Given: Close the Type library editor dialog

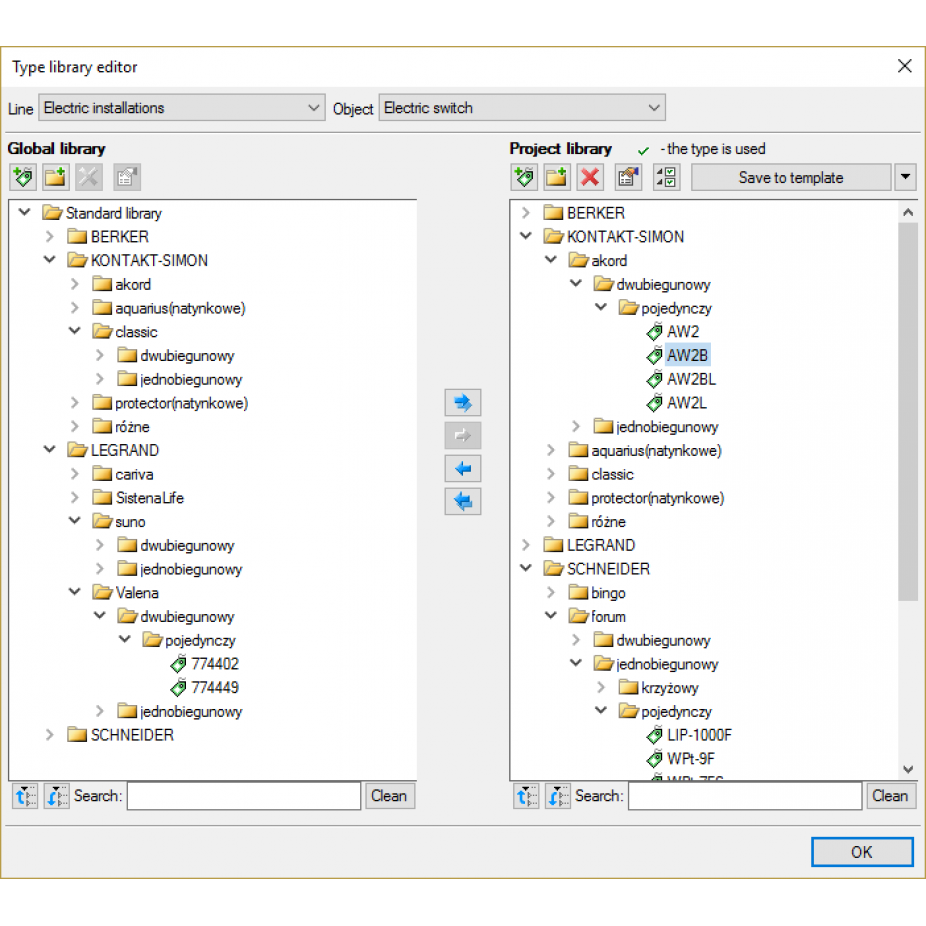Looking at the screenshot, I should coord(904,66).
